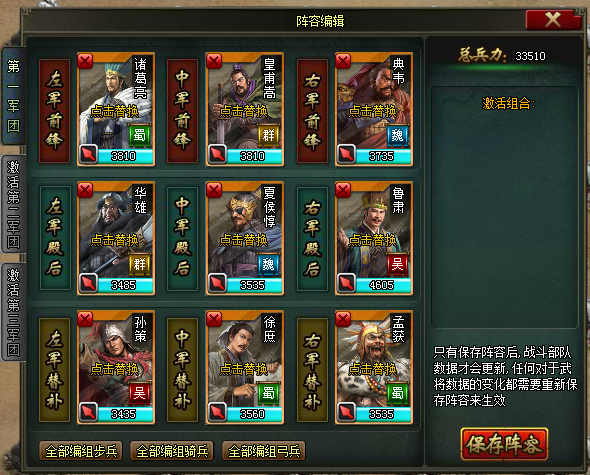Click 全部编组步兵 button
Viewport: 590px width, 475px height.
81,451
